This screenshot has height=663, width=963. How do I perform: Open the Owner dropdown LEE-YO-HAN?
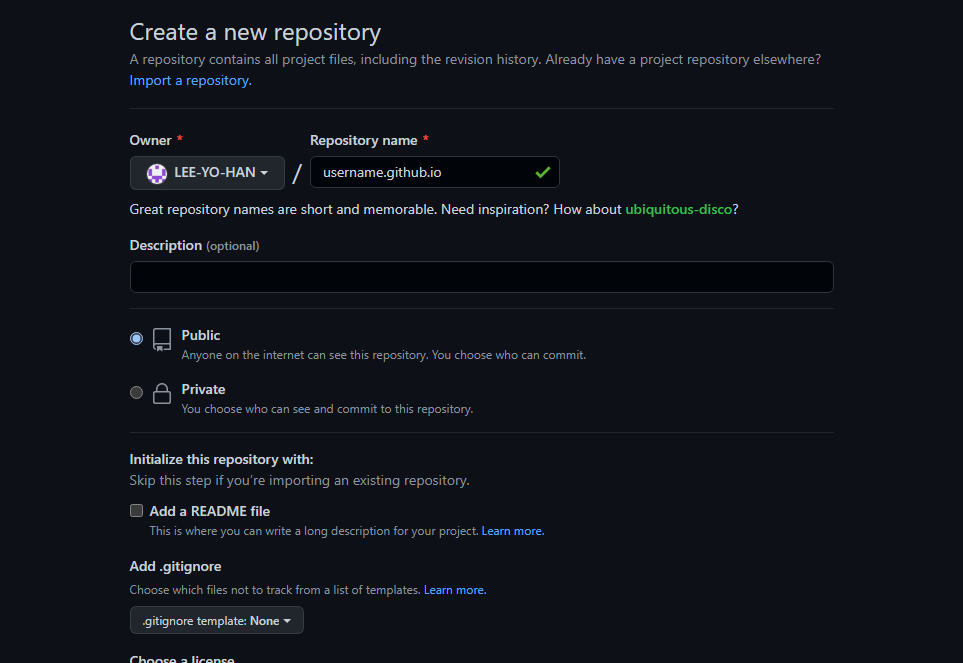(x=207, y=173)
